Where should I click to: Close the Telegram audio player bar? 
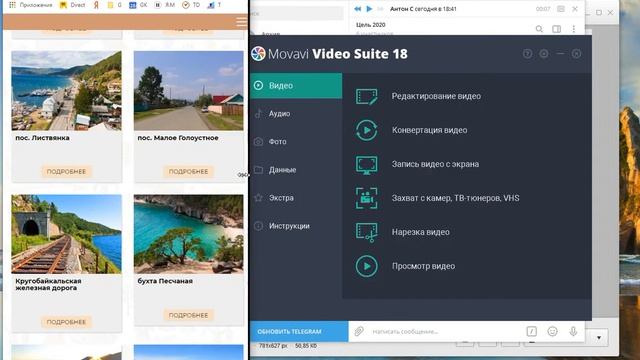[575, 9]
